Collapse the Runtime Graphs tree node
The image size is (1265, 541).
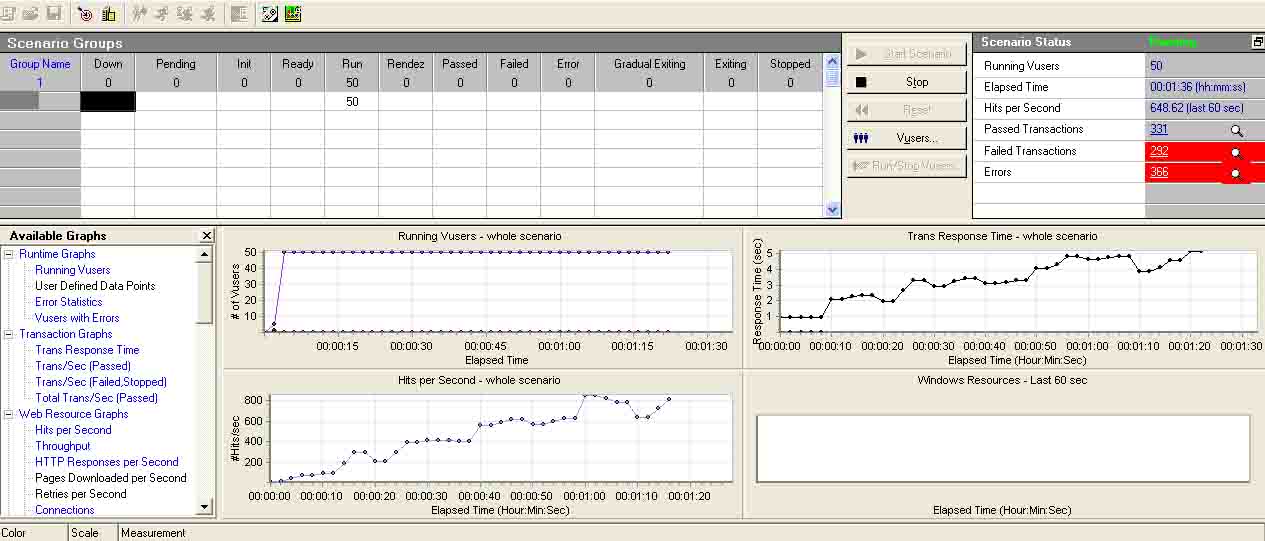coord(9,254)
